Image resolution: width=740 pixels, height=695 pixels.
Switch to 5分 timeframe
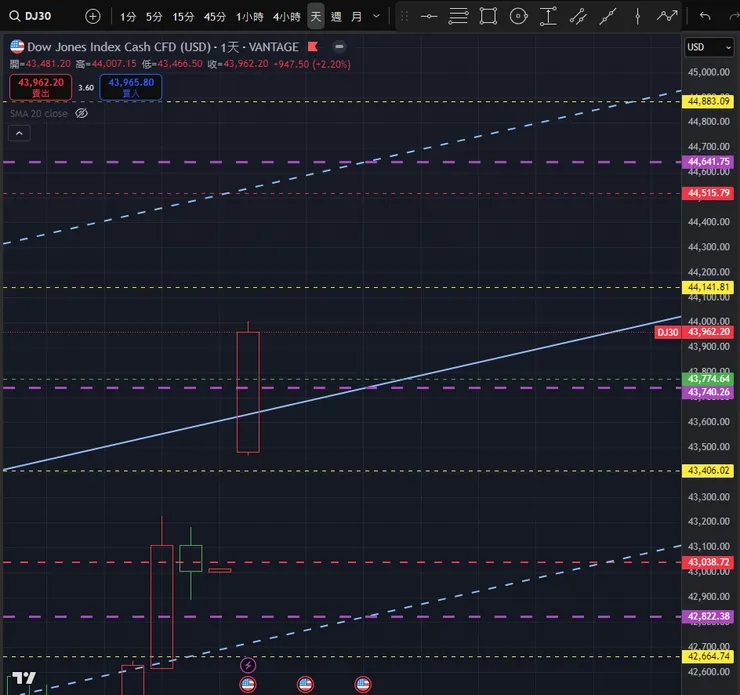point(154,17)
